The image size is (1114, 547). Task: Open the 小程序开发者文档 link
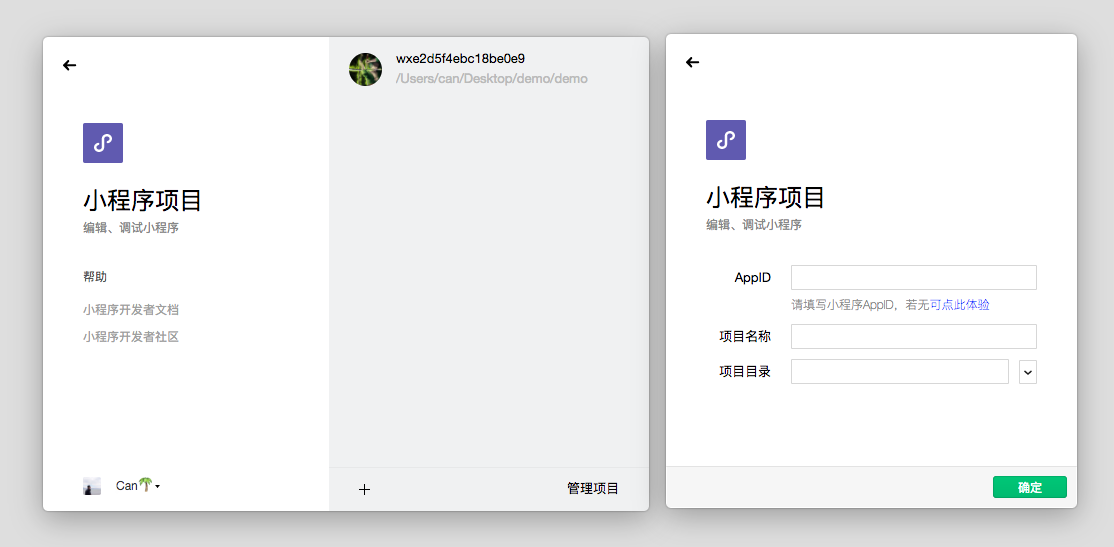point(131,310)
